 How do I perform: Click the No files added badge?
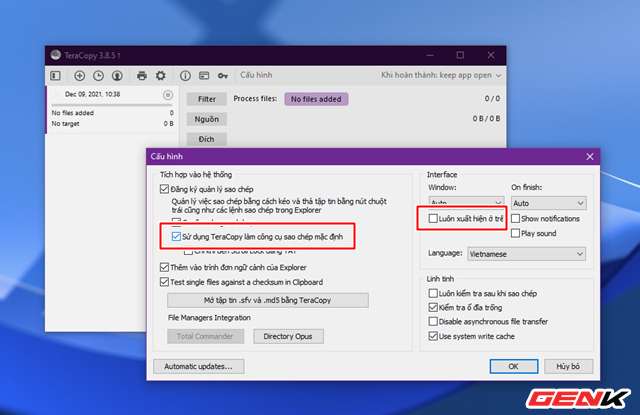[x=316, y=99]
